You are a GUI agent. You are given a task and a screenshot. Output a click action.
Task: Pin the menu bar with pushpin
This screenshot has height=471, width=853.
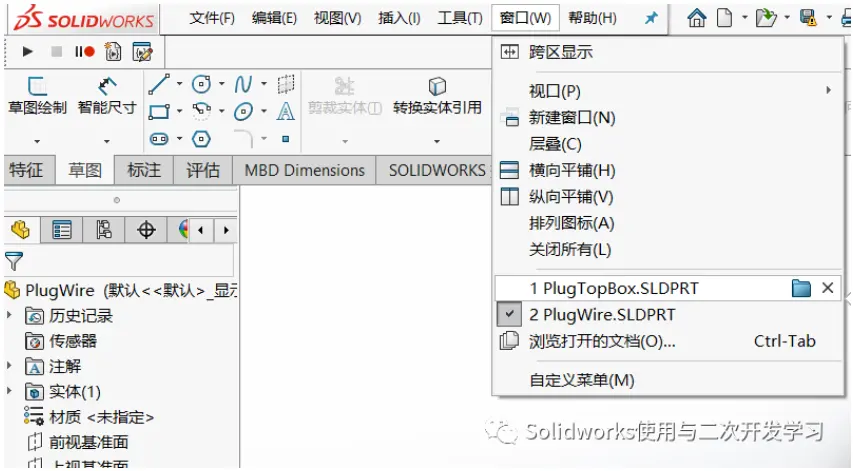tap(651, 18)
